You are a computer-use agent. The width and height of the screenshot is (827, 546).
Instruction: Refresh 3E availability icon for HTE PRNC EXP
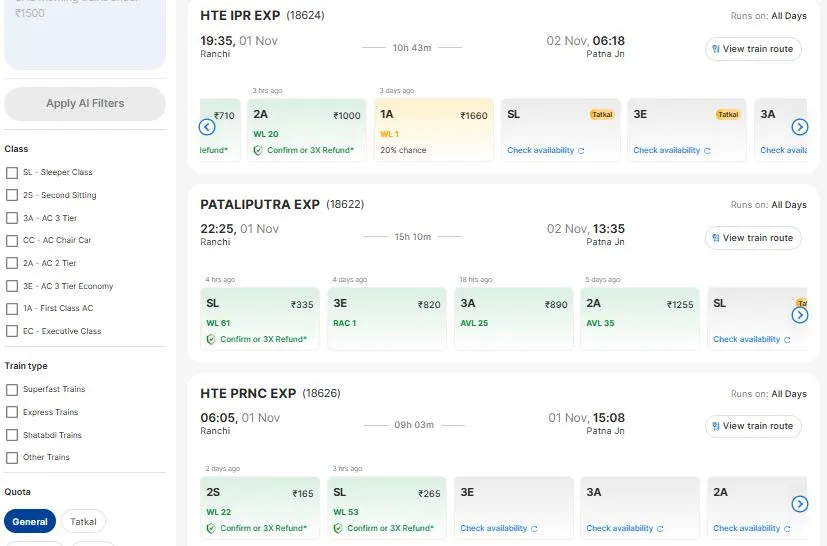click(x=534, y=529)
